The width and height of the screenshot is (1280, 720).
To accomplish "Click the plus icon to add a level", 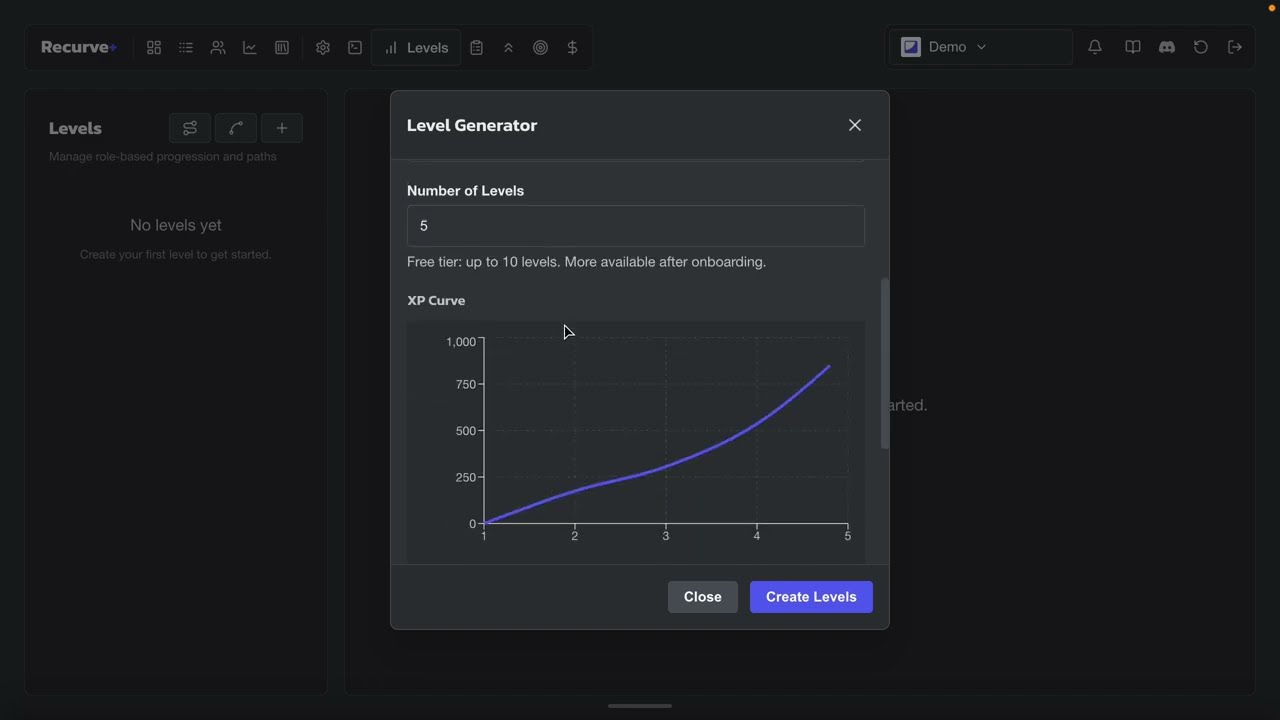I will click(282, 128).
